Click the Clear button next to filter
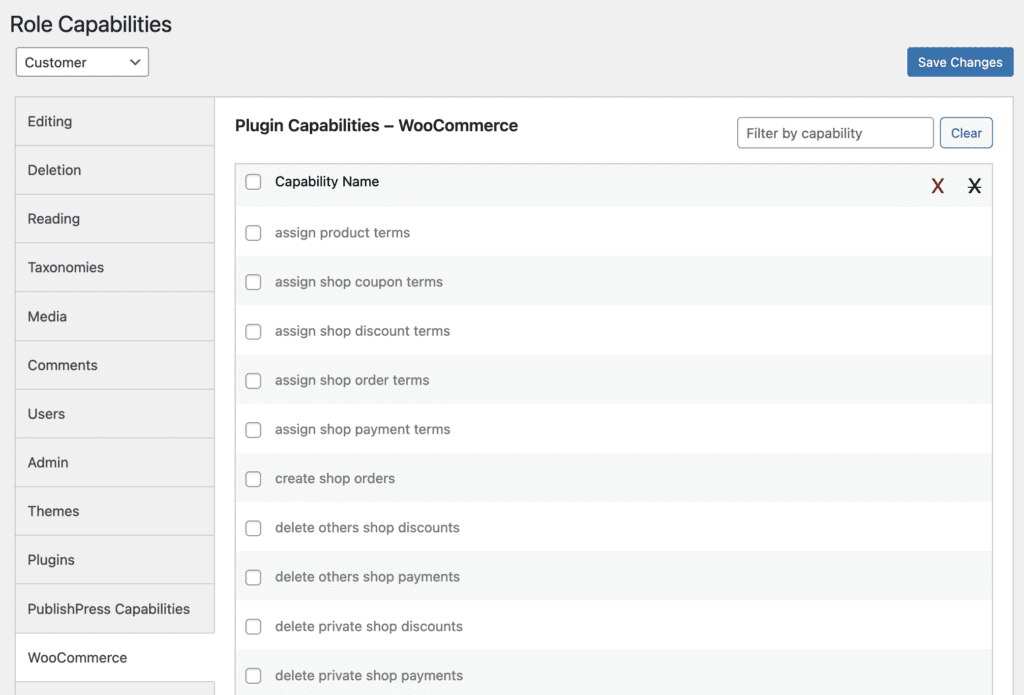The image size is (1024, 695). click(x=965, y=132)
